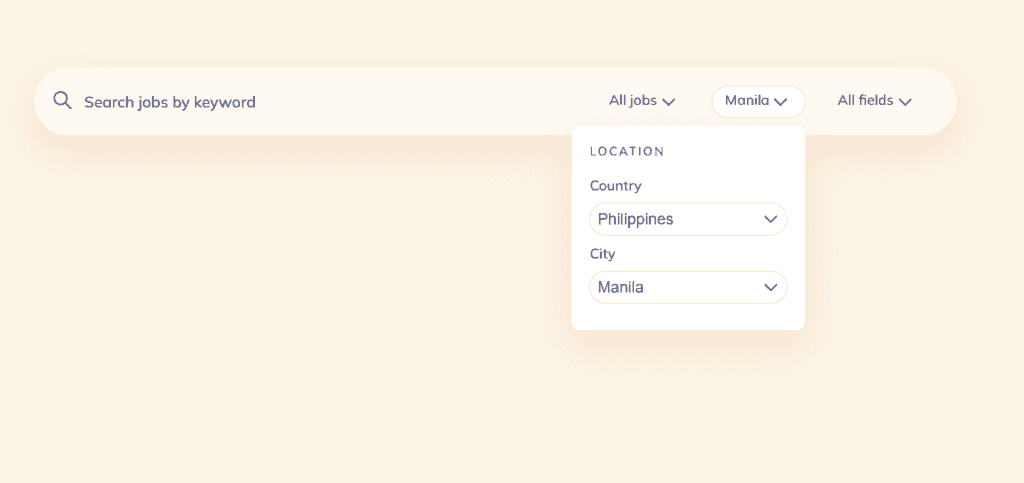Click the chevron next to All fields

coord(905,102)
